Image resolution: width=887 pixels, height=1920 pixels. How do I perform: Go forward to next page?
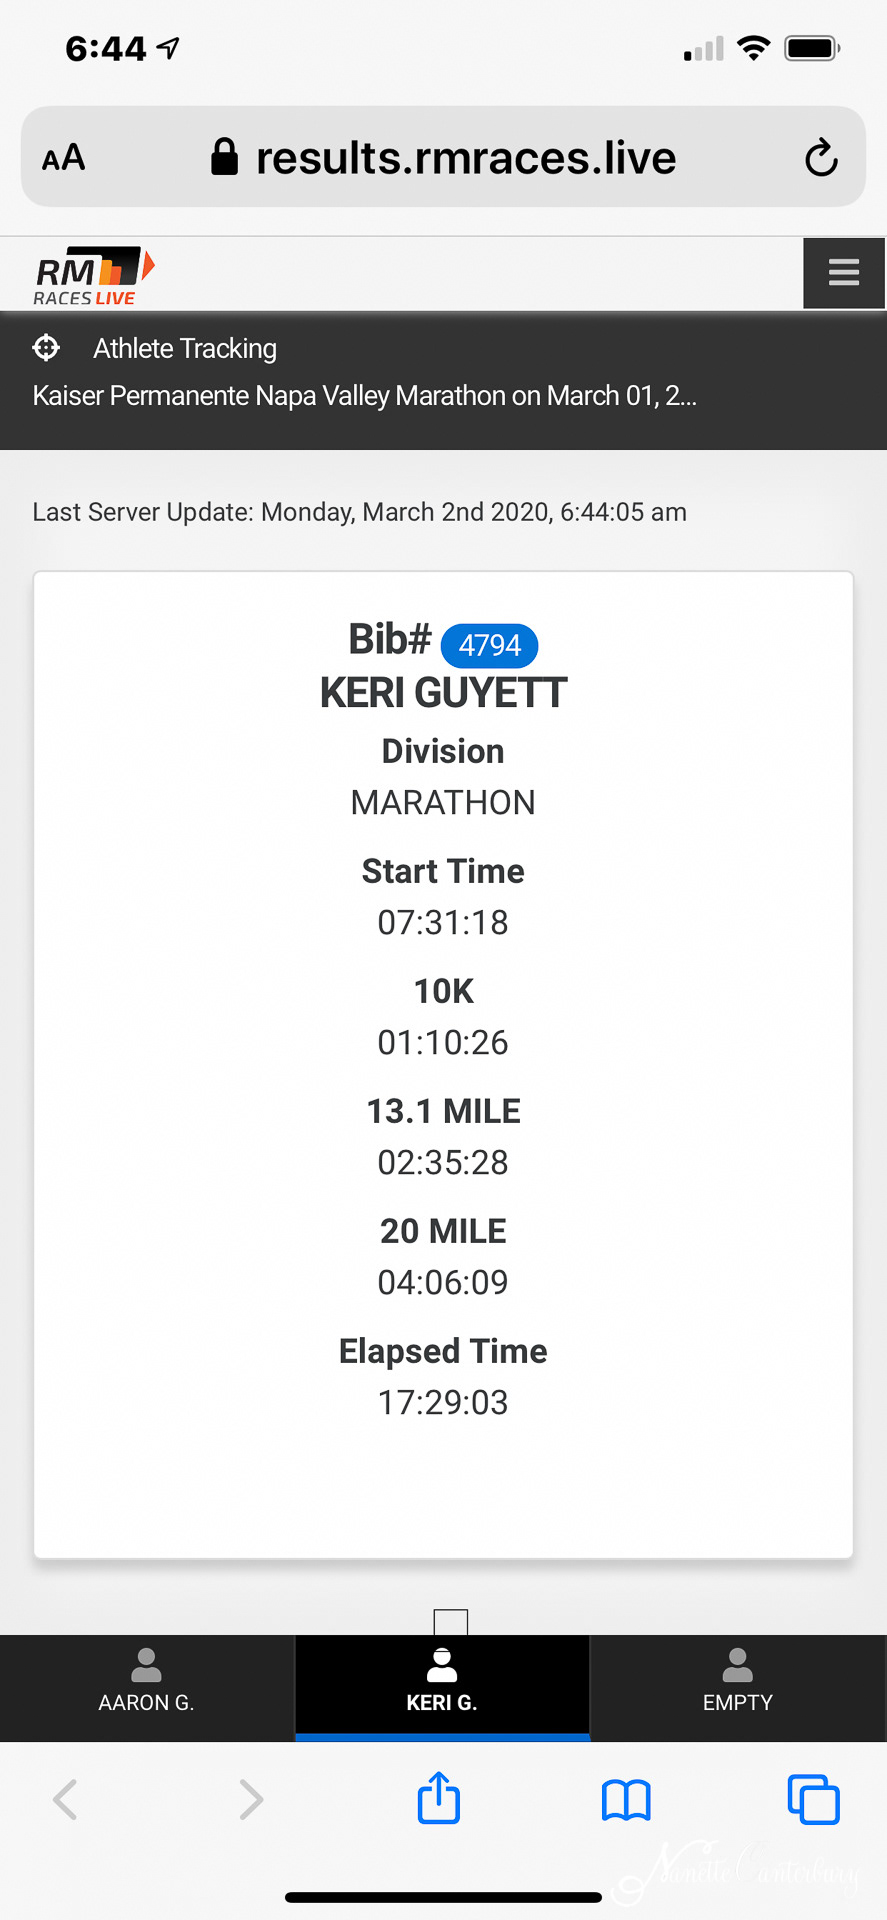click(x=251, y=1799)
